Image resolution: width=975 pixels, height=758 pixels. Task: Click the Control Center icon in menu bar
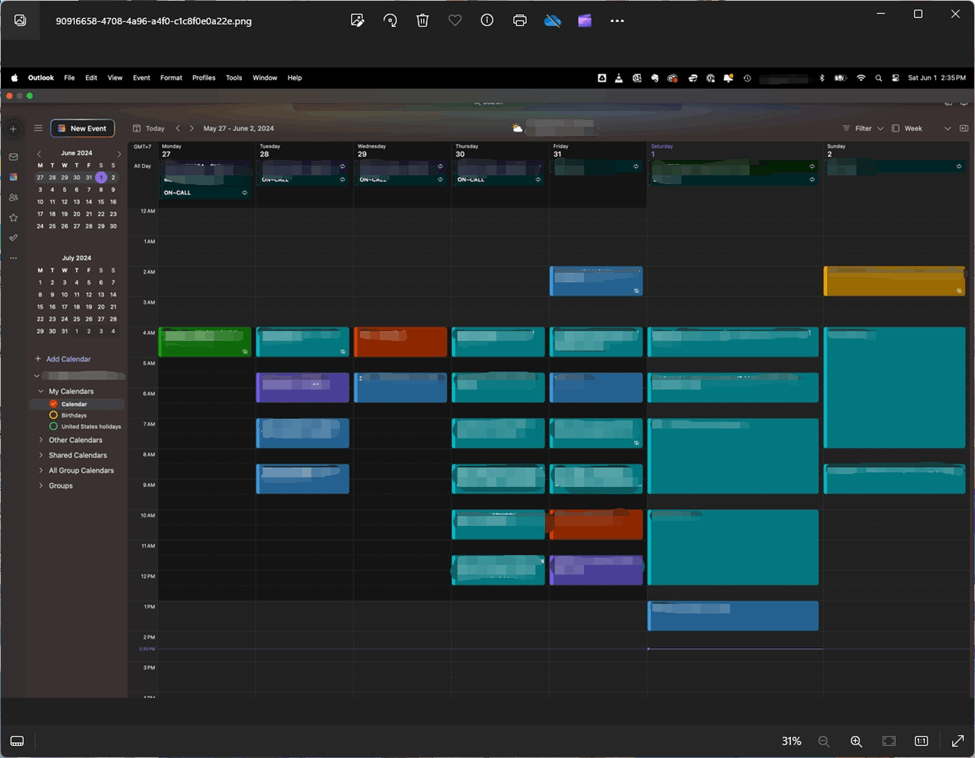tap(895, 78)
